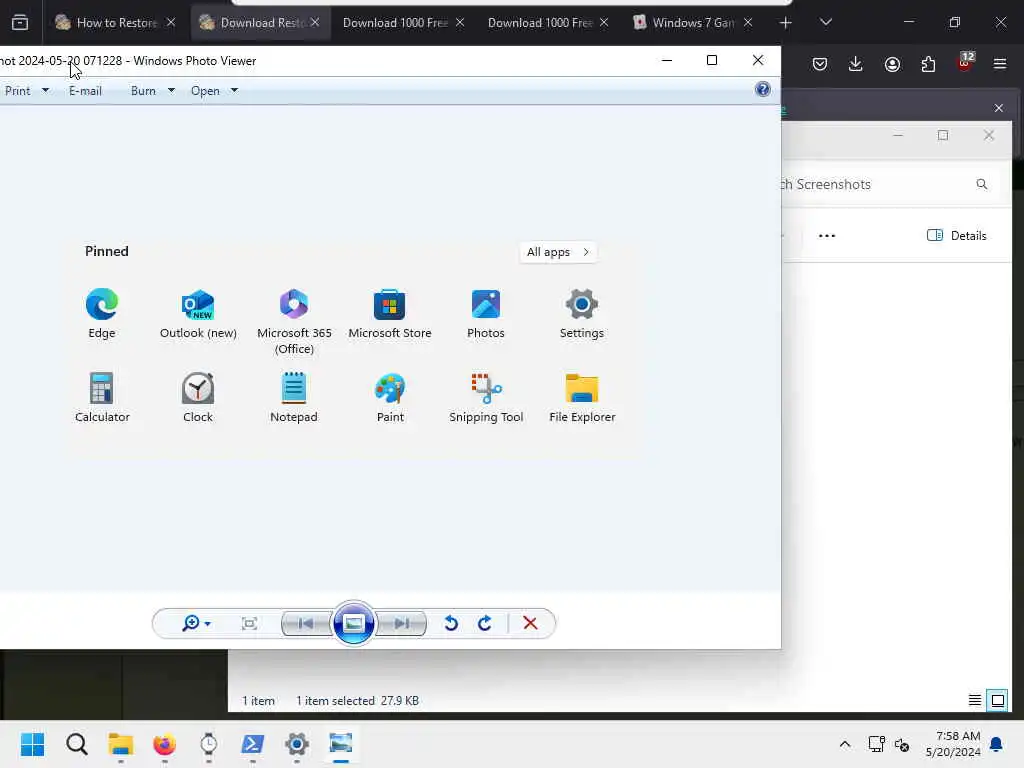
Task: Expand the Burn dropdown arrow
Action: click(x=171, y=90)
